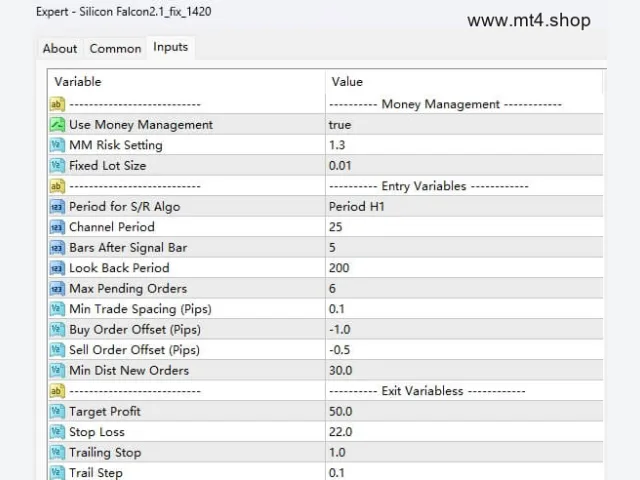
Task: Click the 'Money Management' section header value
Action: click(x=445, y=104)
